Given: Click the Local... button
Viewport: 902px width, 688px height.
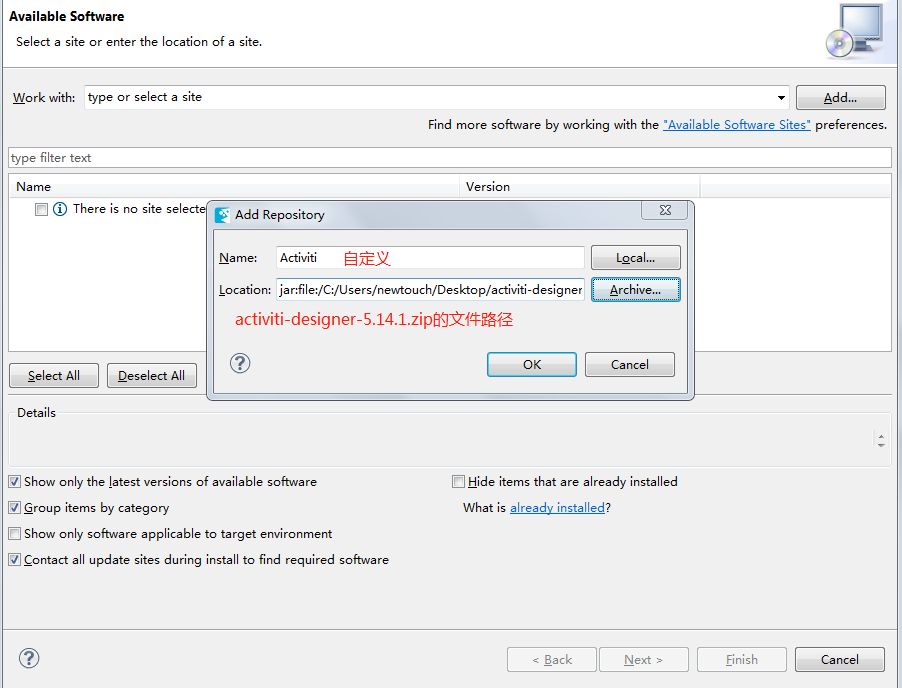Looking at the screenshot, I should (x=636, y=258).
